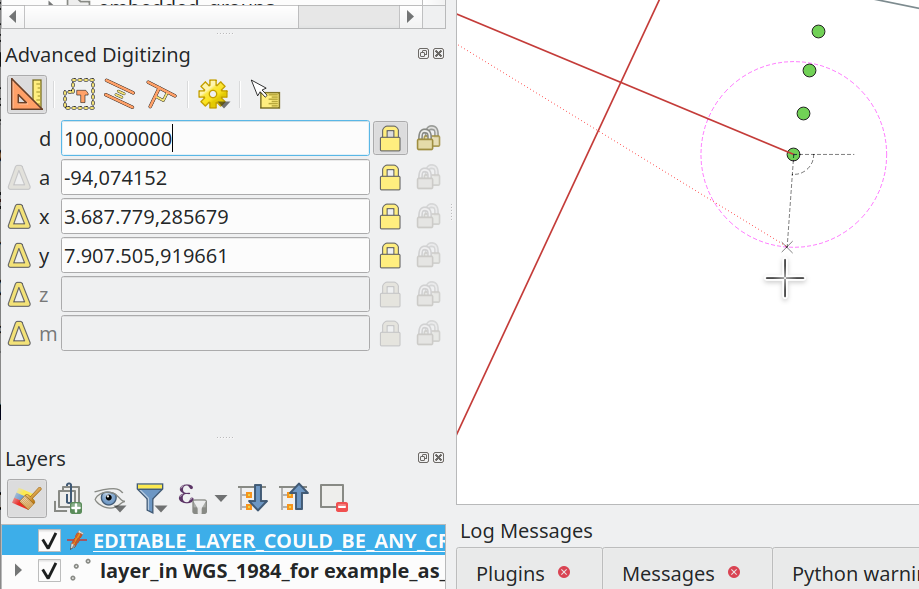Select the parallel digitizing tool
919x589 pixels.
click(x=121, y=94)
